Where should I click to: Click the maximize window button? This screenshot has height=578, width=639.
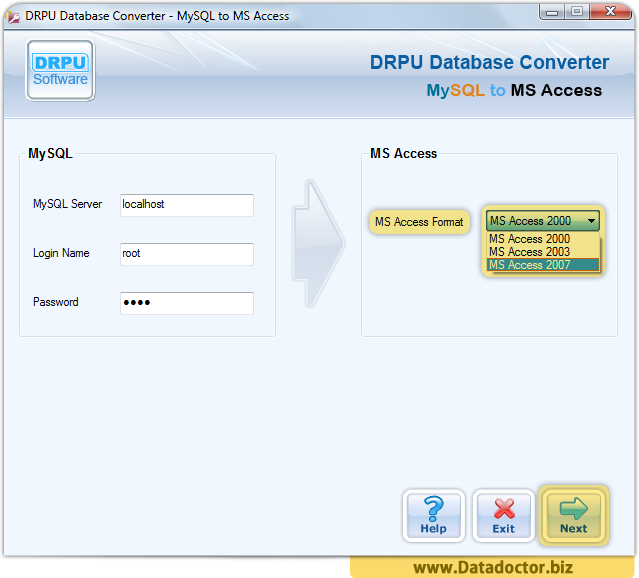click(577, 11)
